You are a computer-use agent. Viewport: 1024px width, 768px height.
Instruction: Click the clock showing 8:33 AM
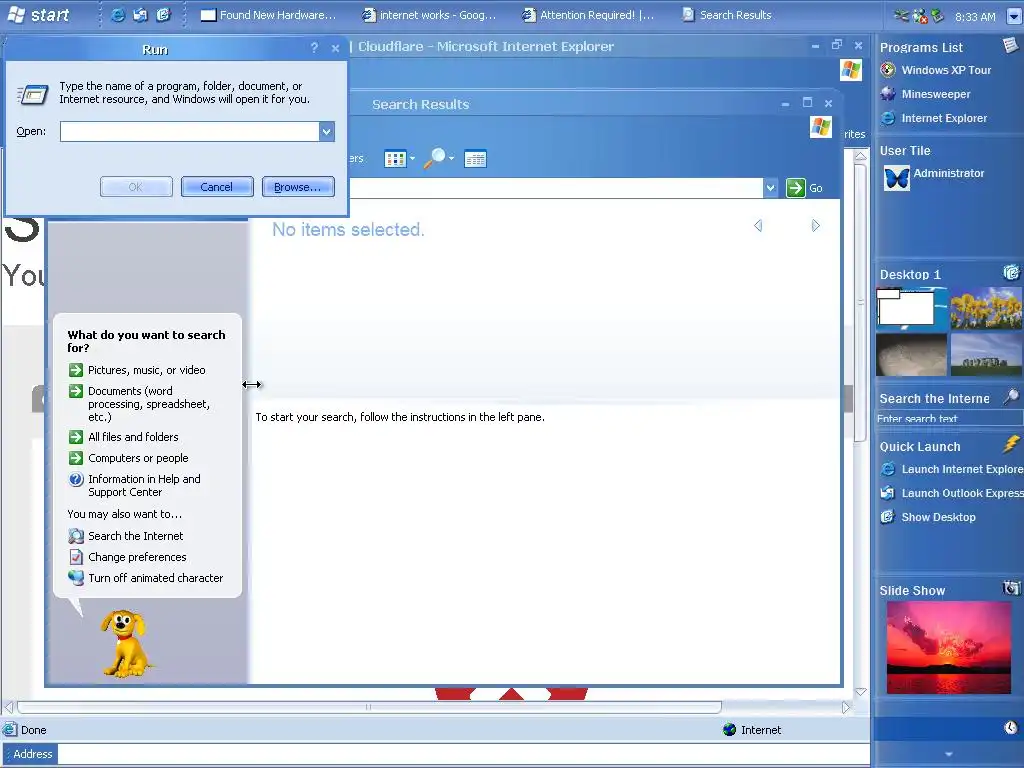975,16
